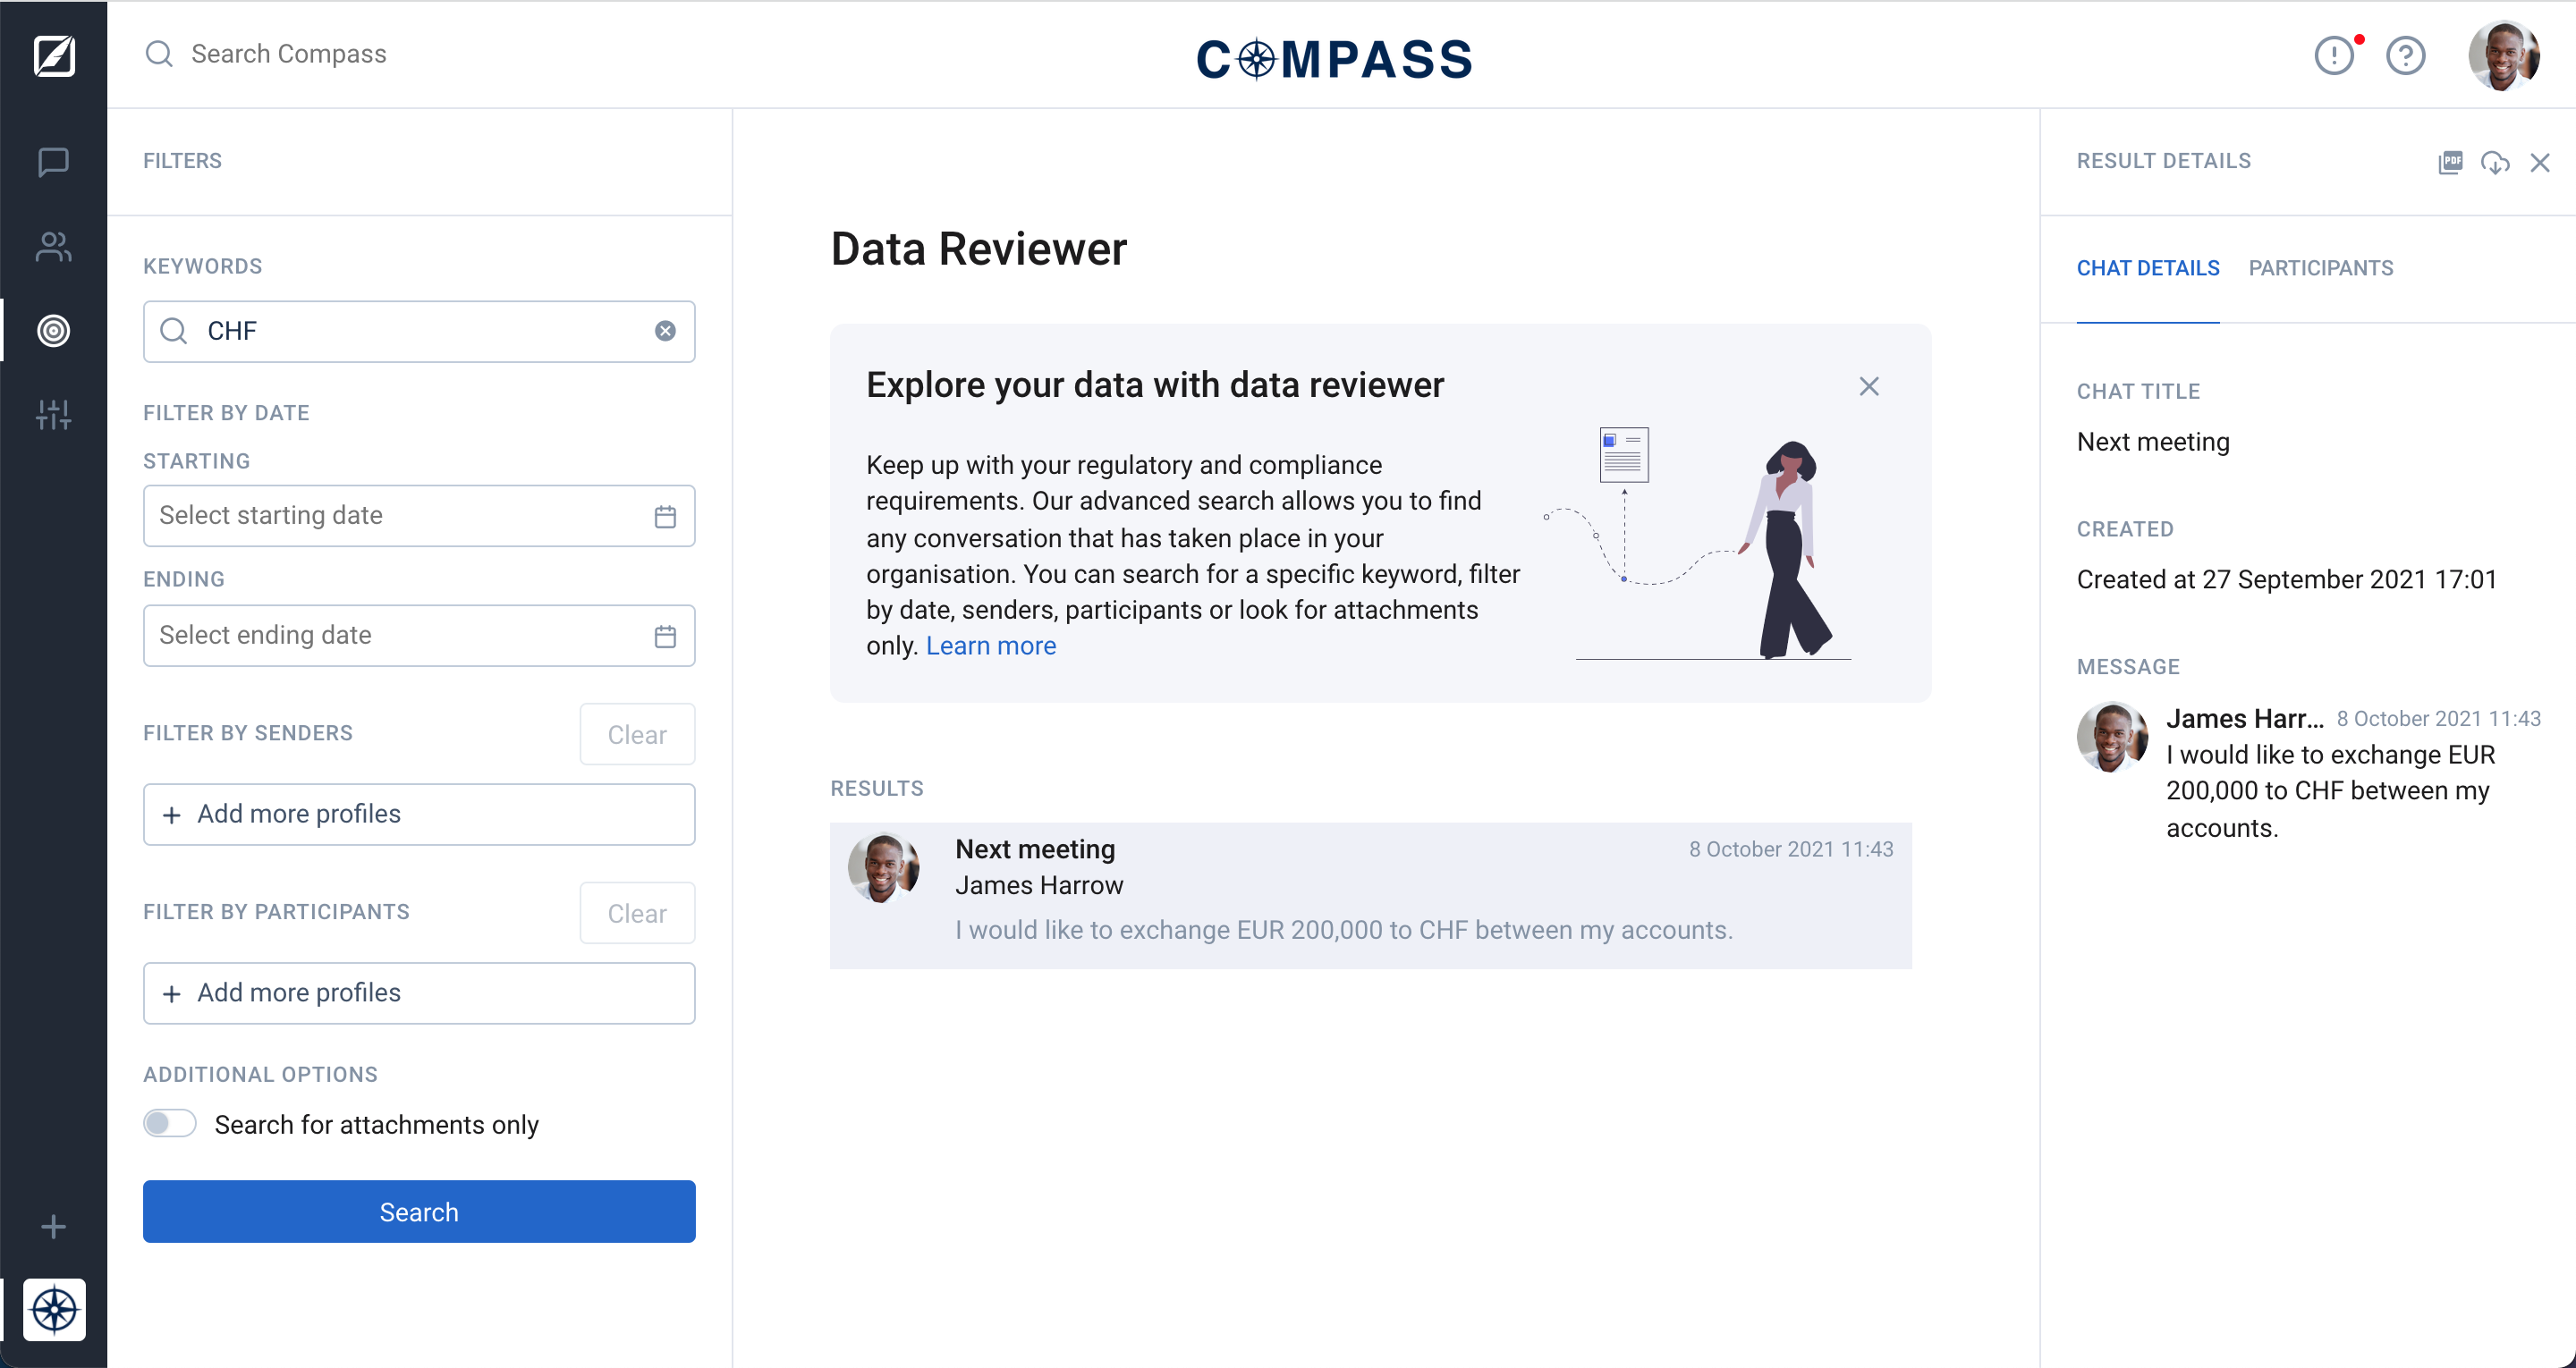Clear the Filter by Senders selection

click(637, 734)
